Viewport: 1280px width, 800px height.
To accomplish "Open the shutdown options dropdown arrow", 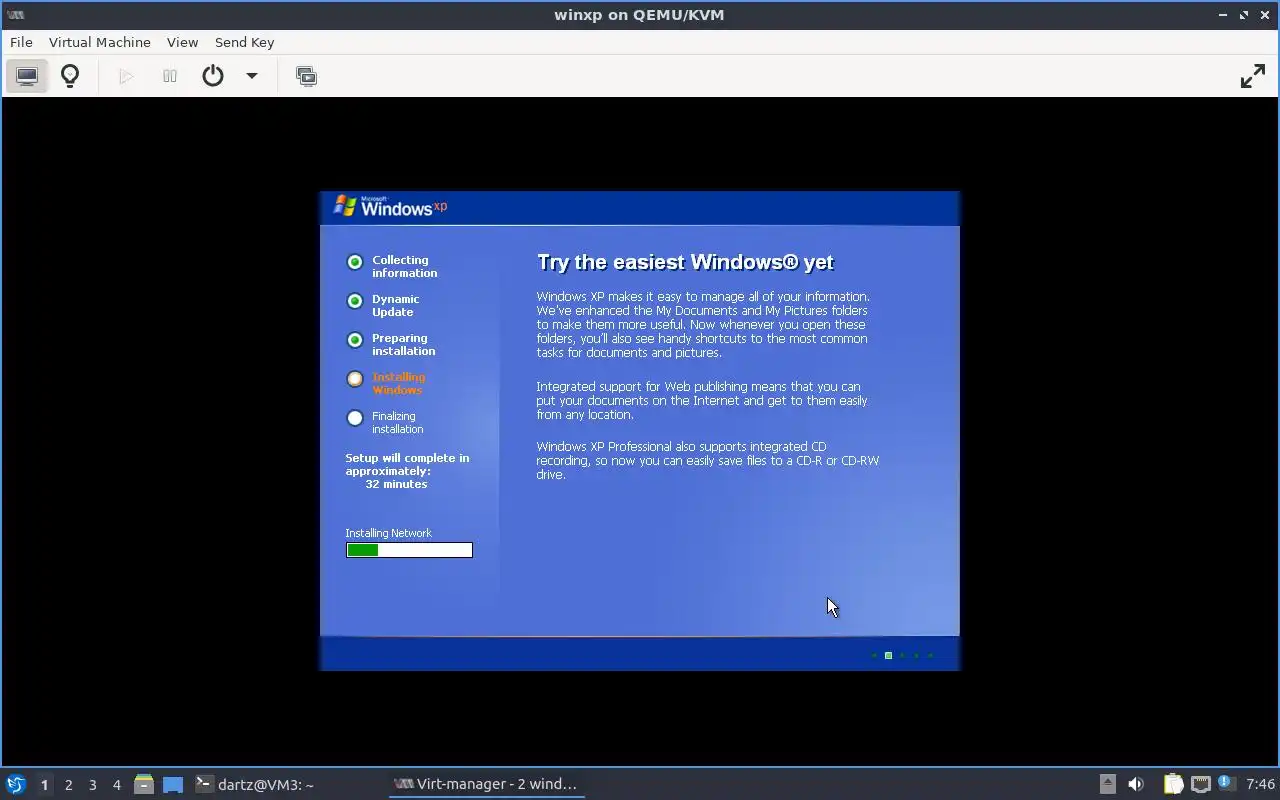I will tap(252, 76).
